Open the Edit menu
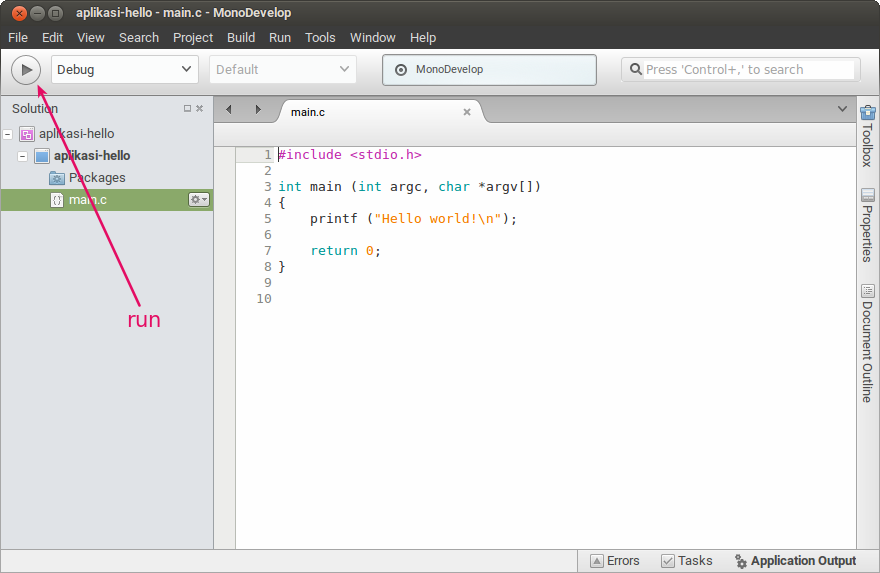Viewport: 880px width, 573px height. (x=52, y=38)
